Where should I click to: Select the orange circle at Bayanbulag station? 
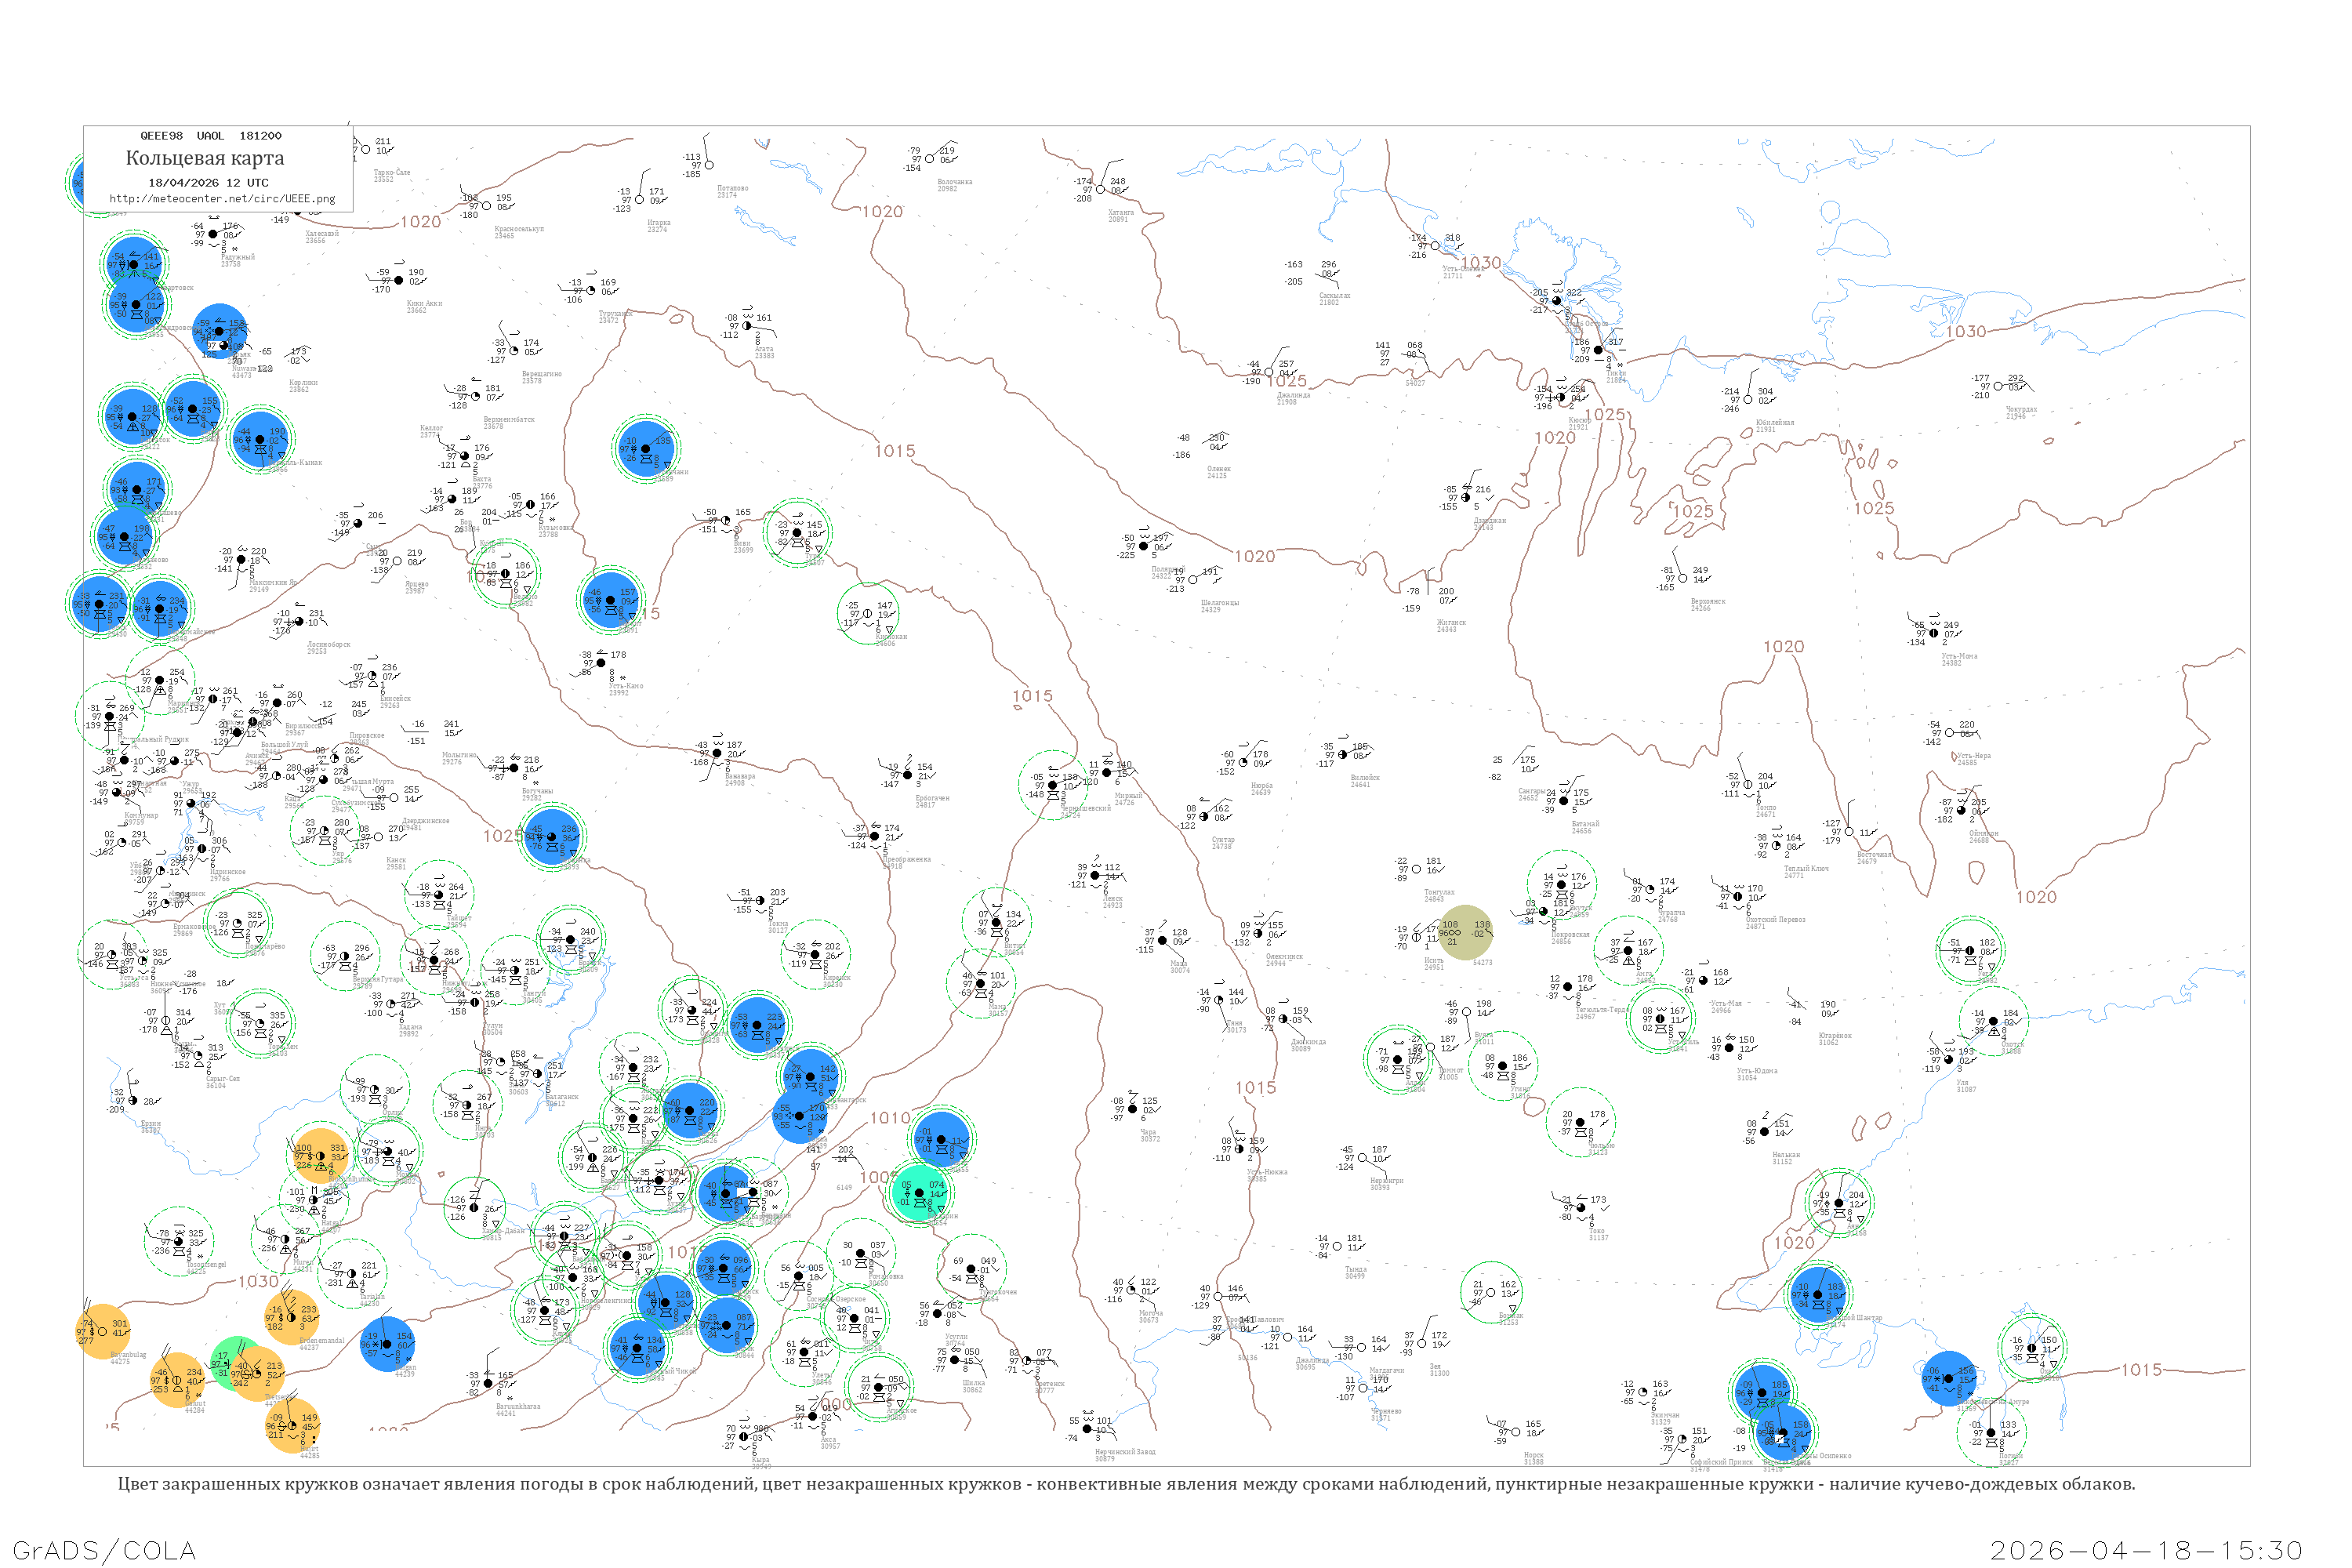[103, 1331]
